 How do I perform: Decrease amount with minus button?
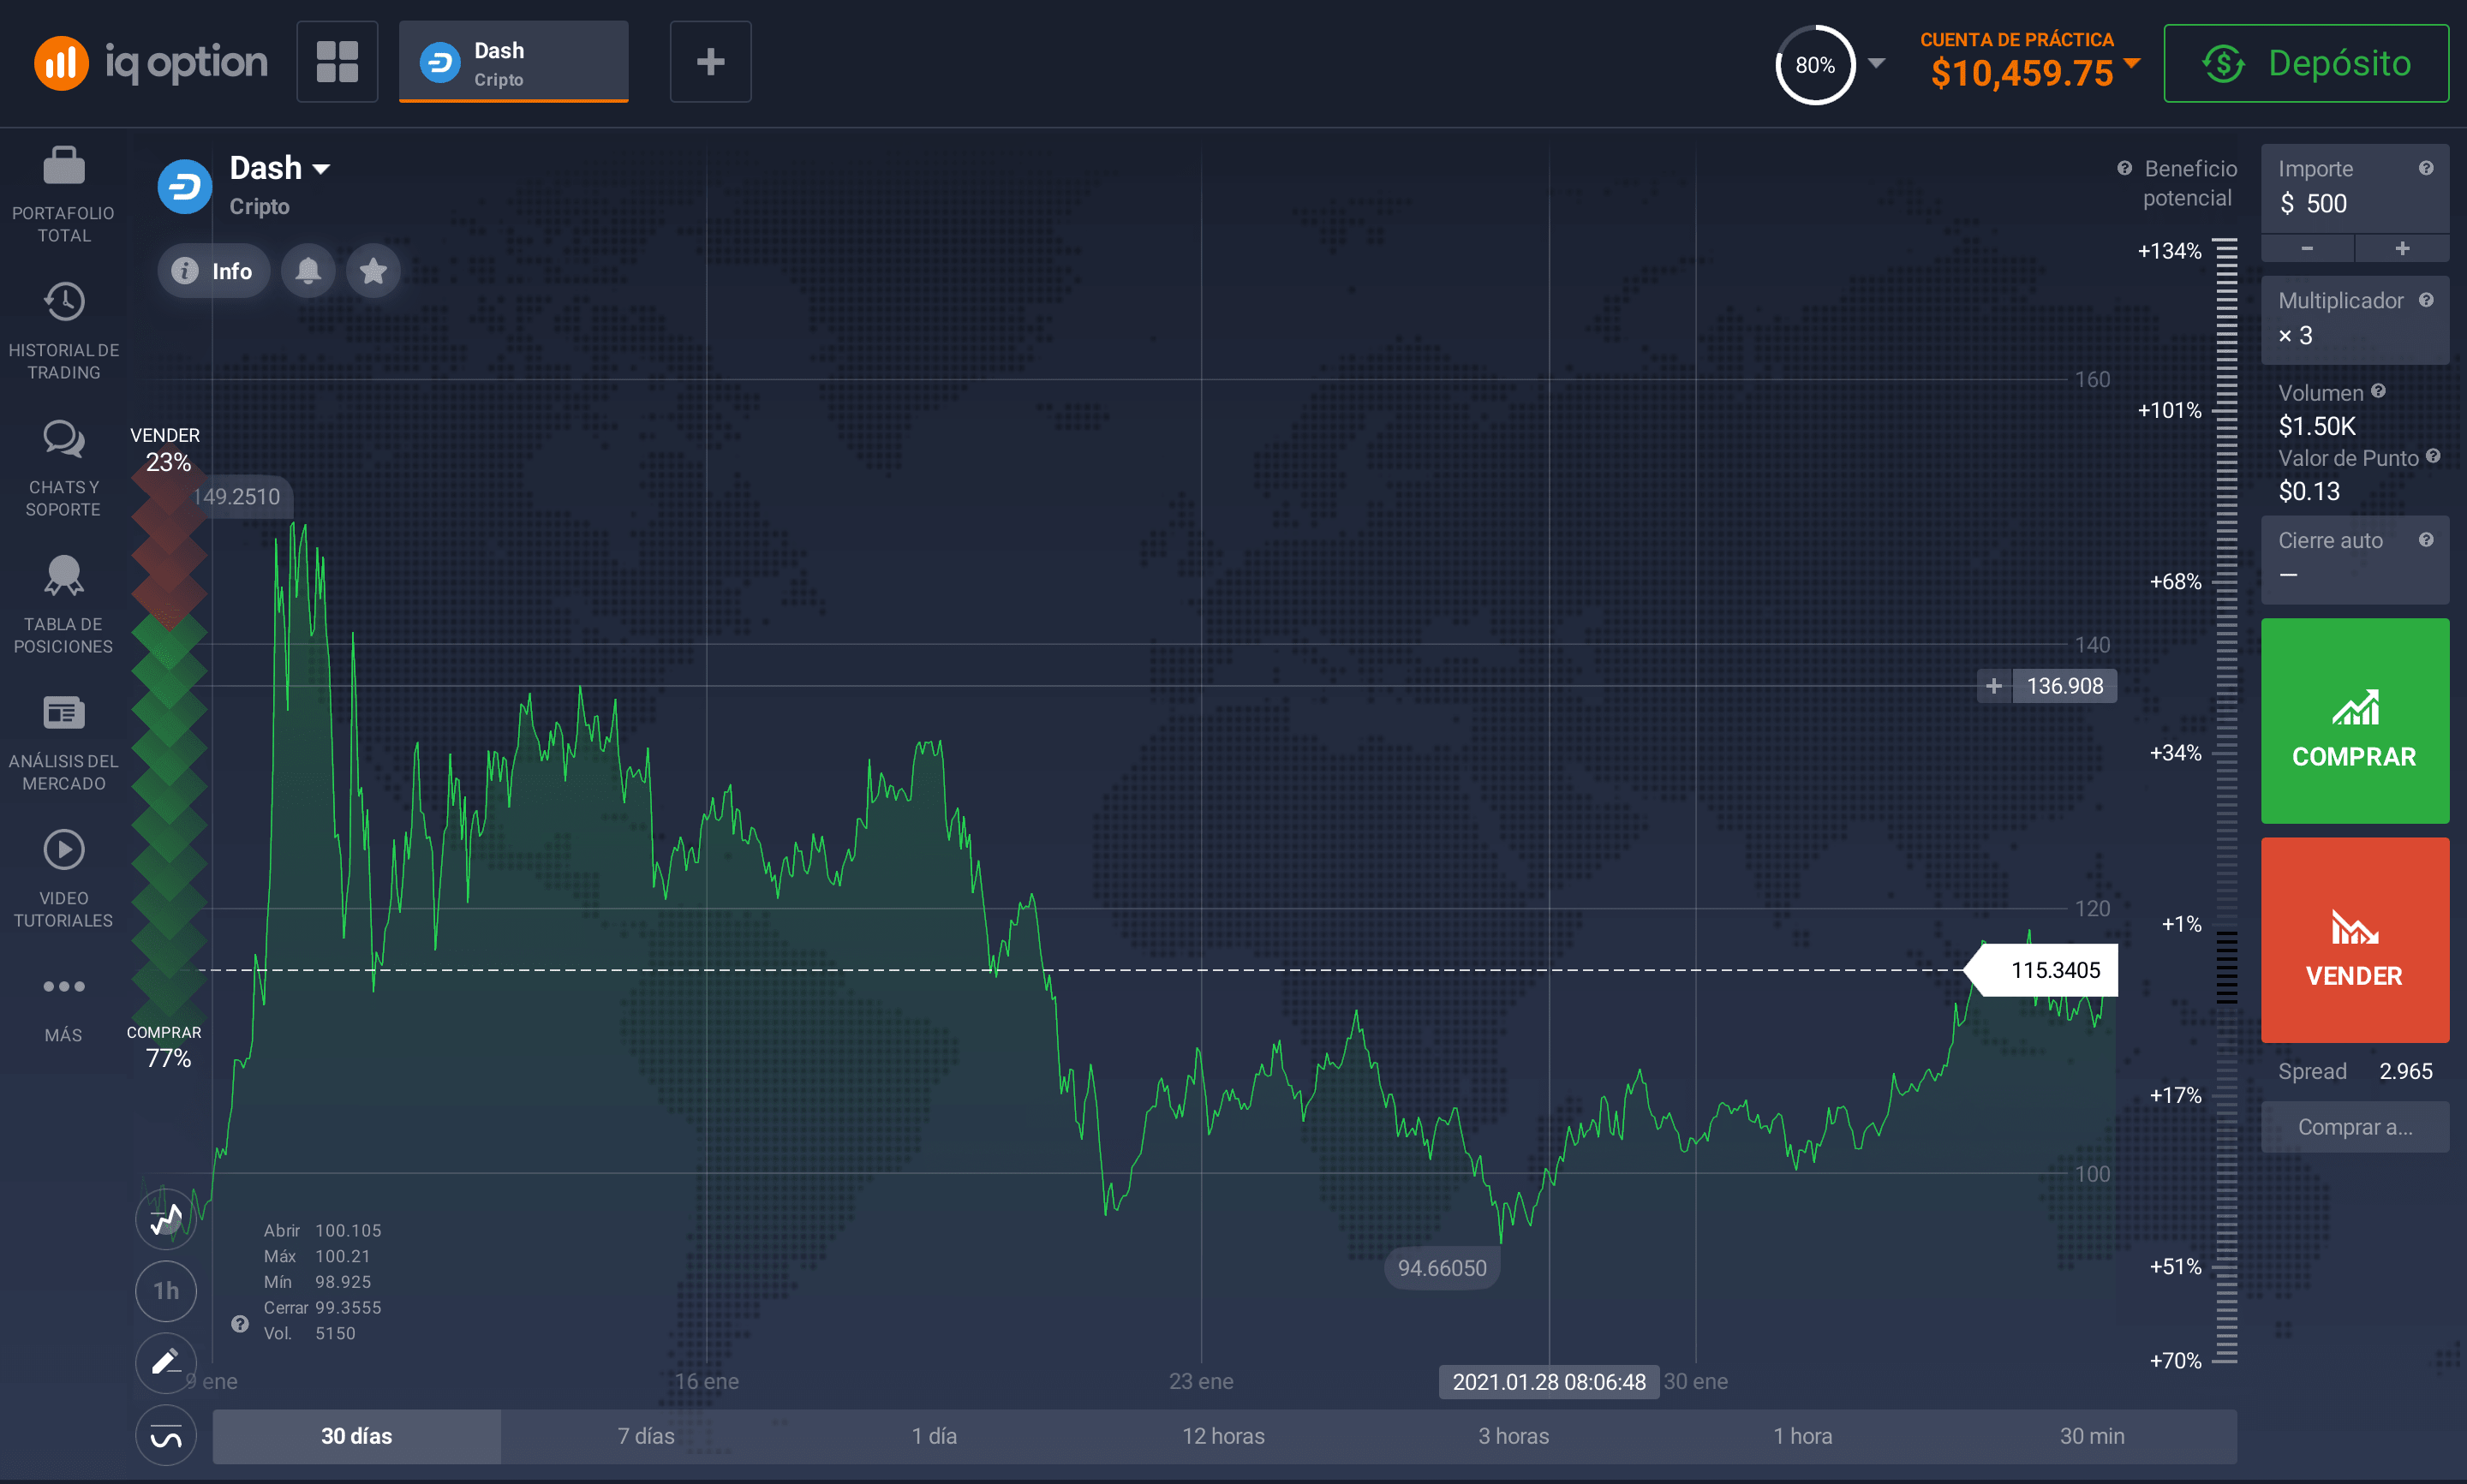tap(2307, 248)
